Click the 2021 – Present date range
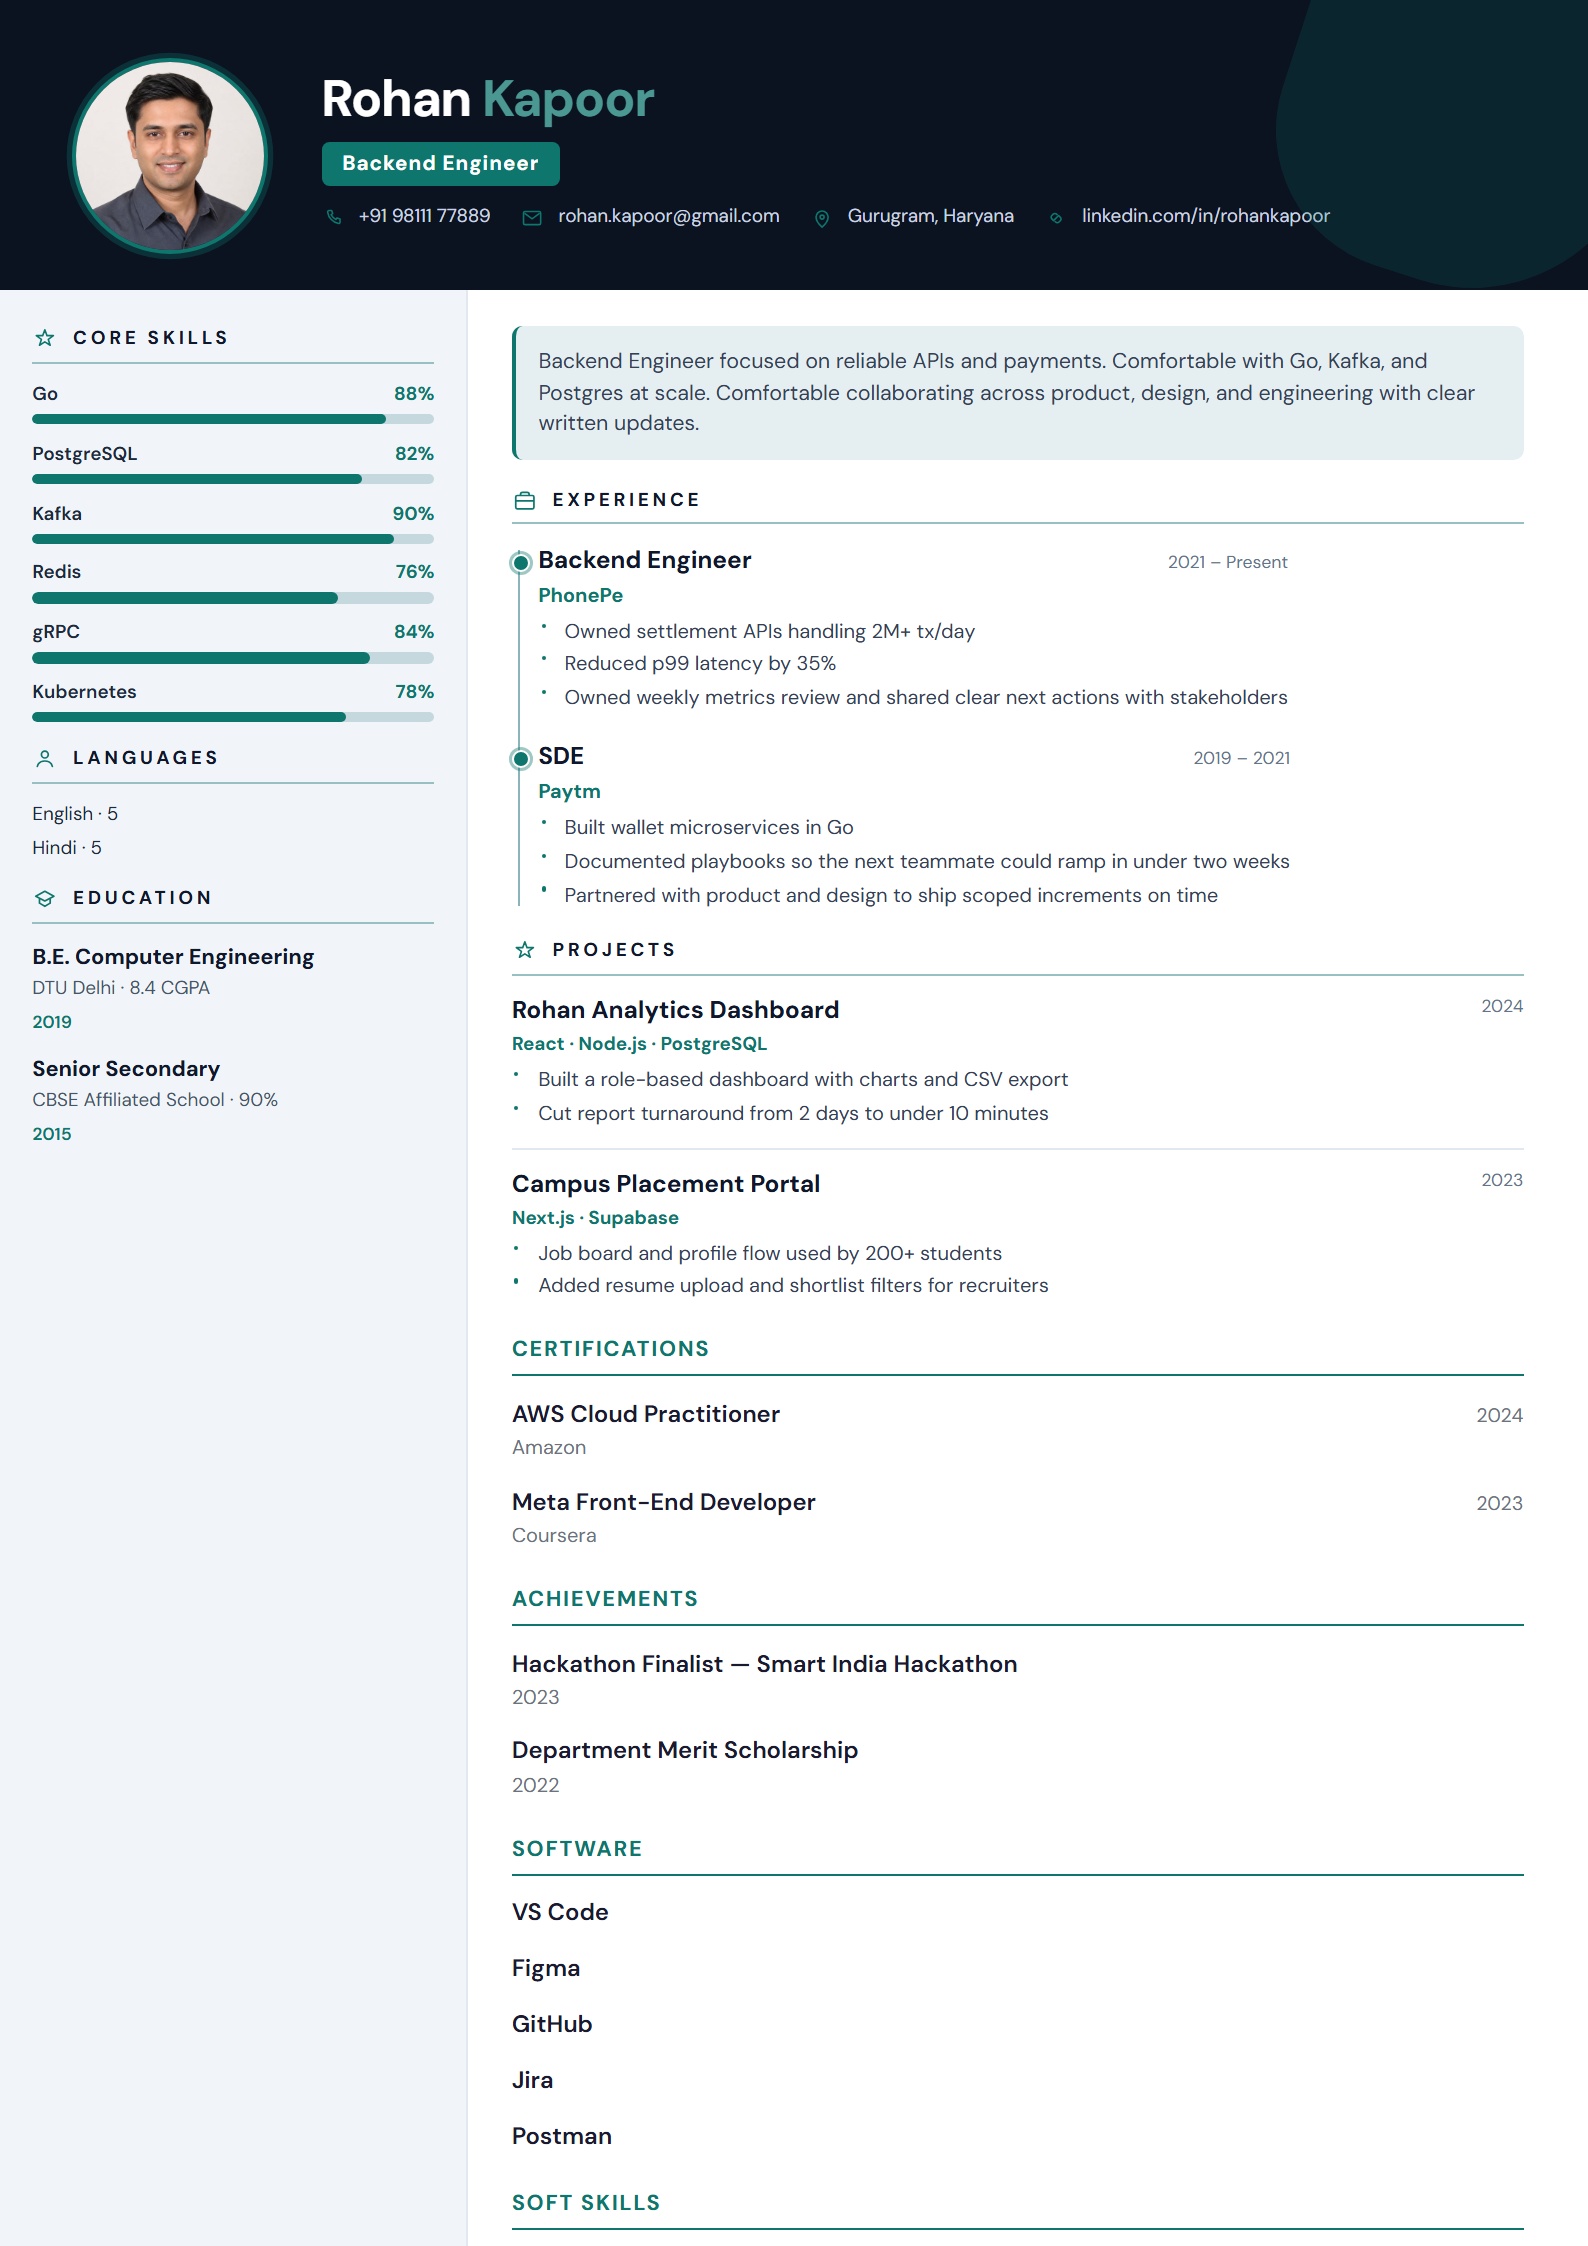Screen dimensions: 1588x2246 [1228, 562]
